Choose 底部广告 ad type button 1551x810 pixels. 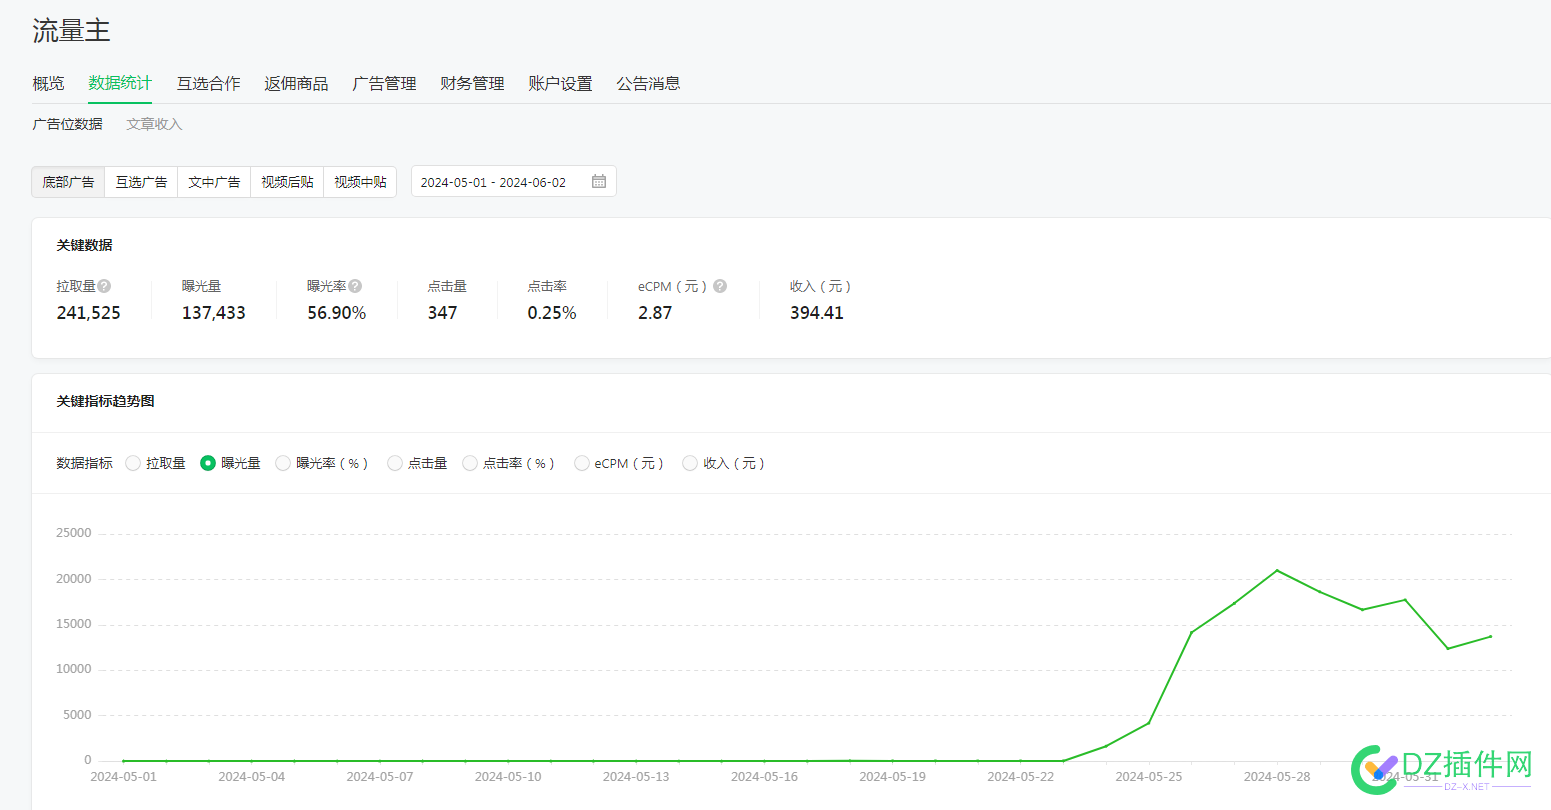(68, 182)
